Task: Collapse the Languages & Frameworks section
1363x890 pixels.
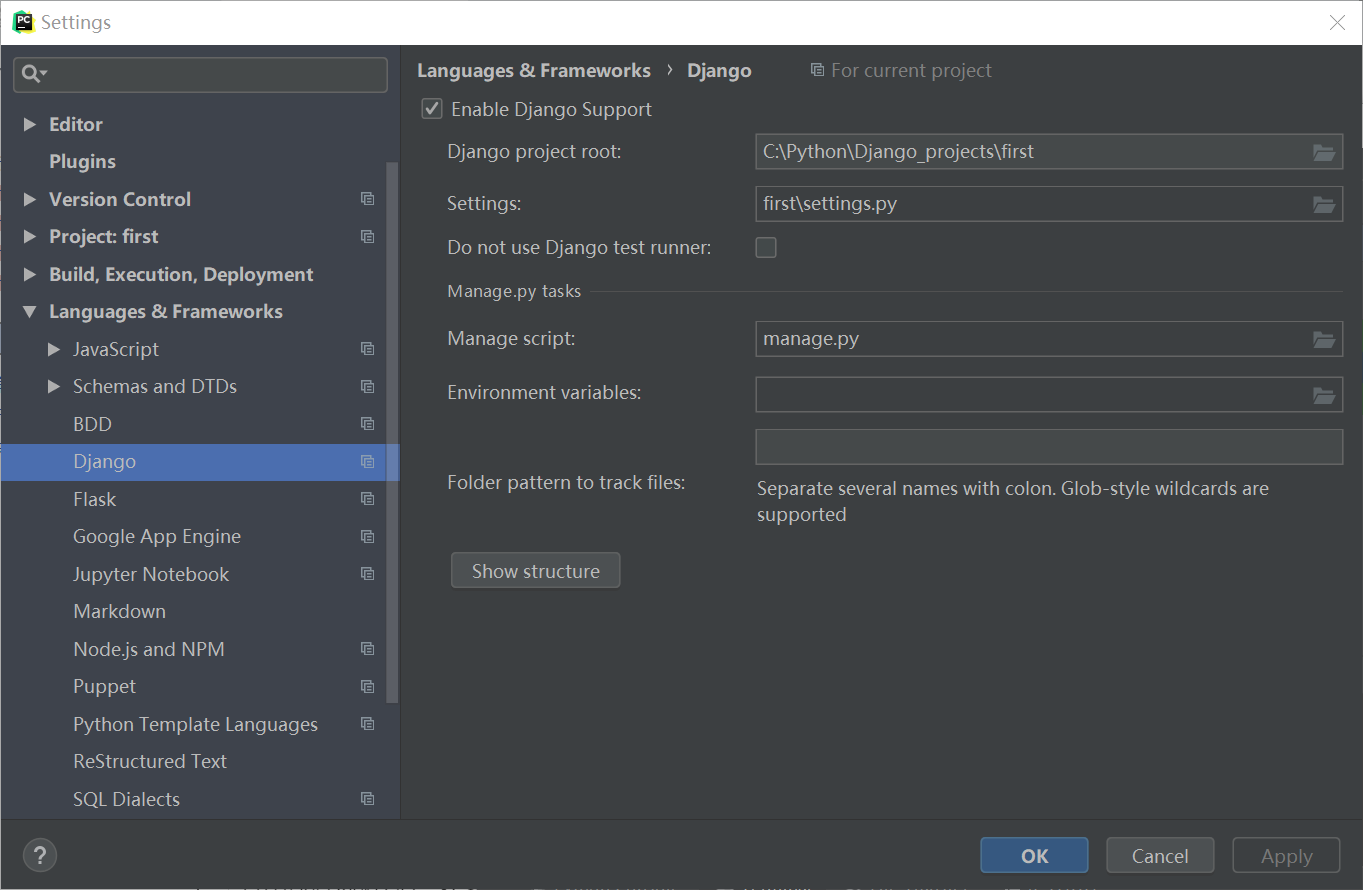Action: pos(30,312)
